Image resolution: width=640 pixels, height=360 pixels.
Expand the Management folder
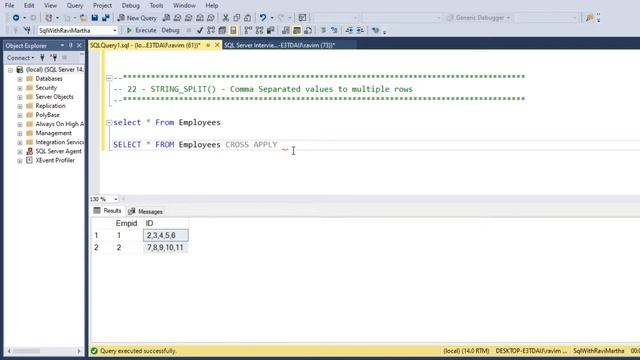(20, 133)
